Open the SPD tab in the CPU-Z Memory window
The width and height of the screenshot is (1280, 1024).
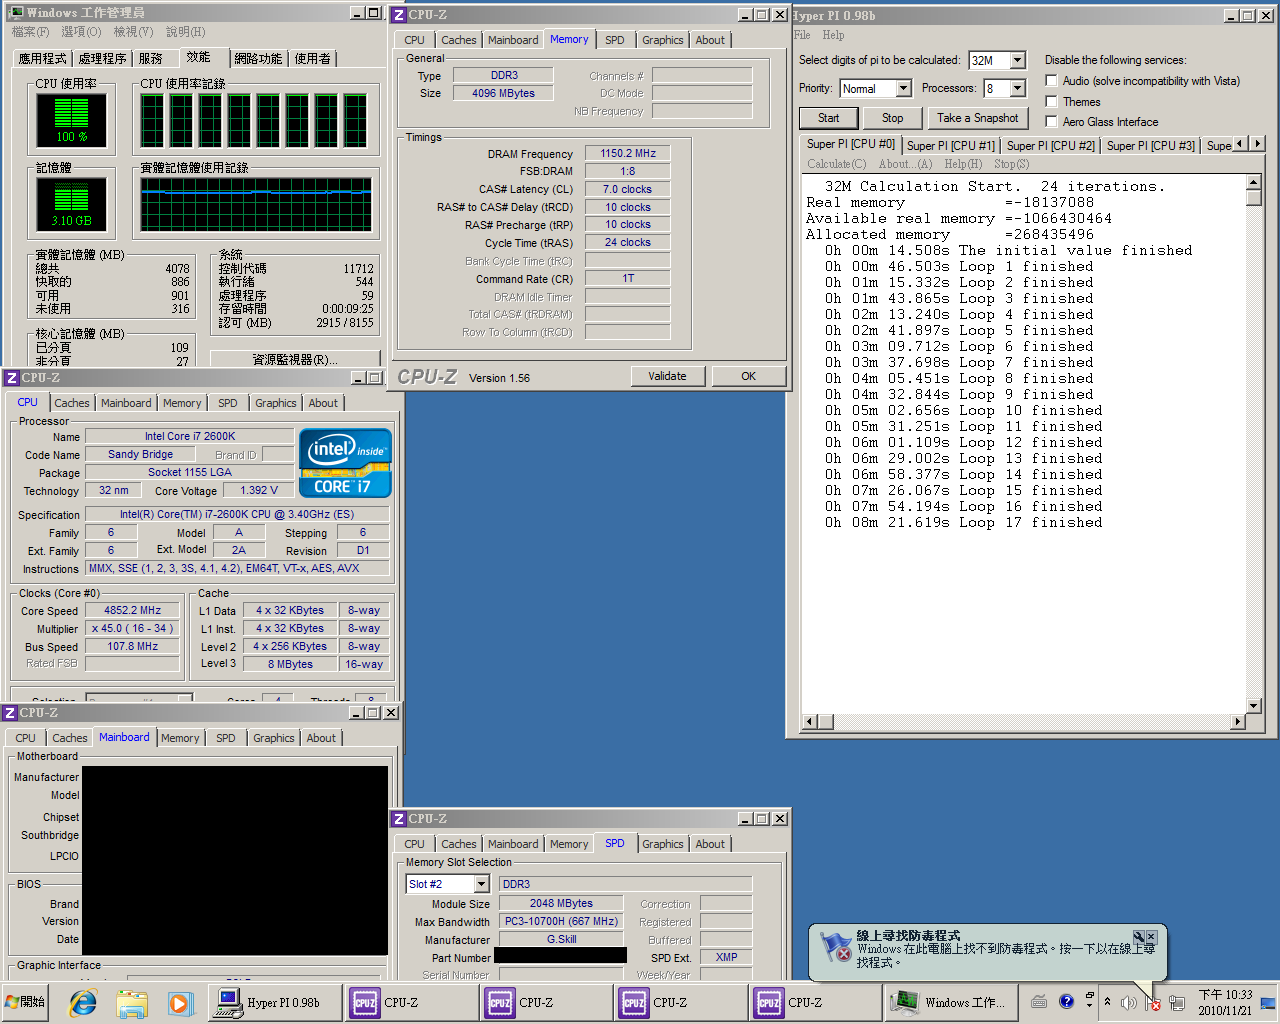[614, 40]
